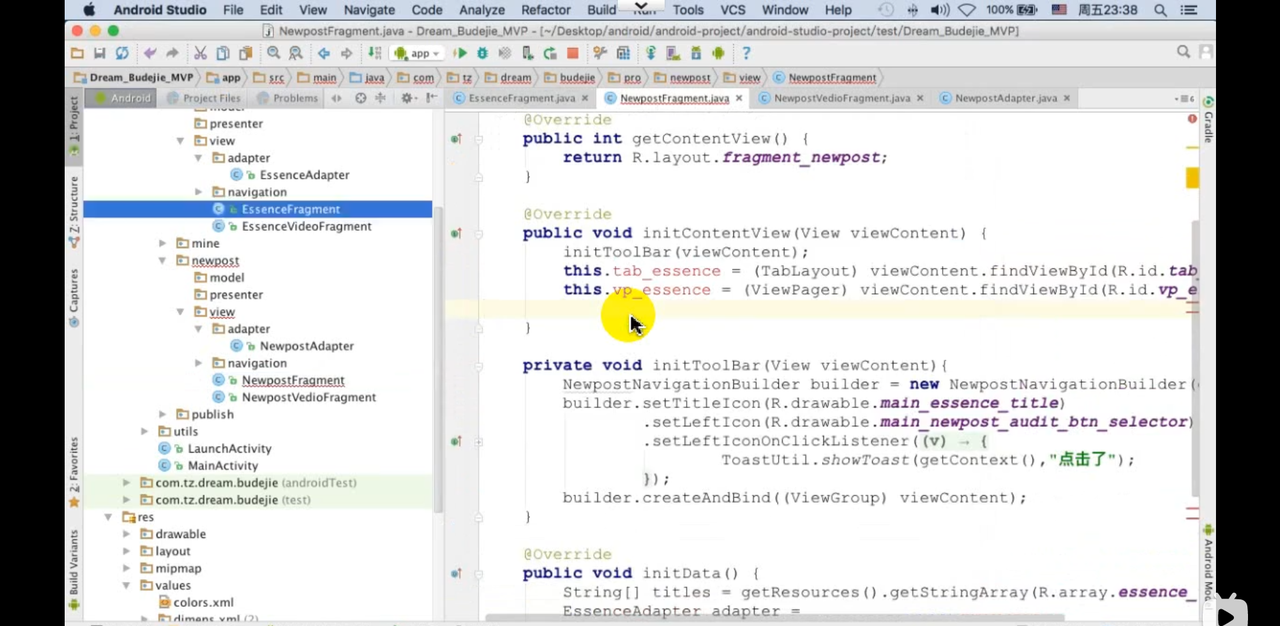
Task: Click the Save All floppy disk icon
Action: (x=99, y=53)
